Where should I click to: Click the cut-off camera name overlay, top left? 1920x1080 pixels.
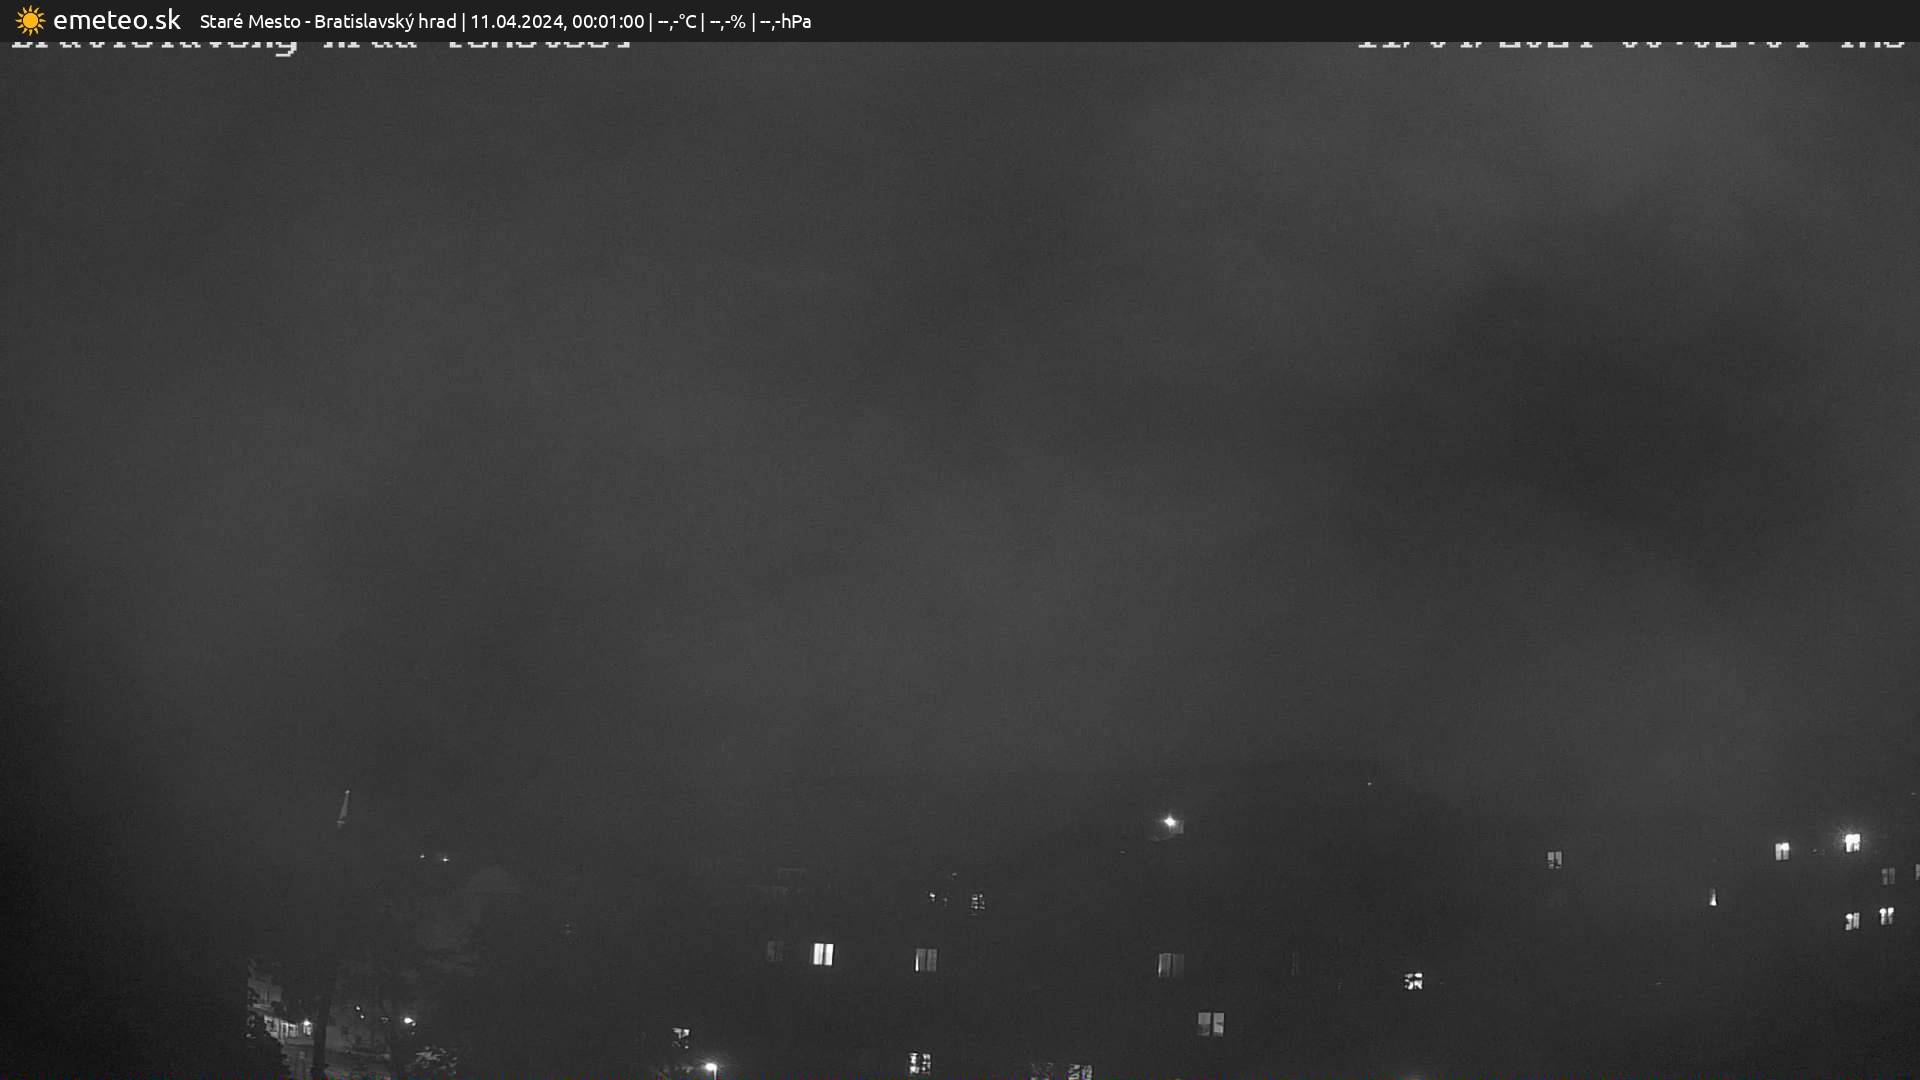(320, 46)
